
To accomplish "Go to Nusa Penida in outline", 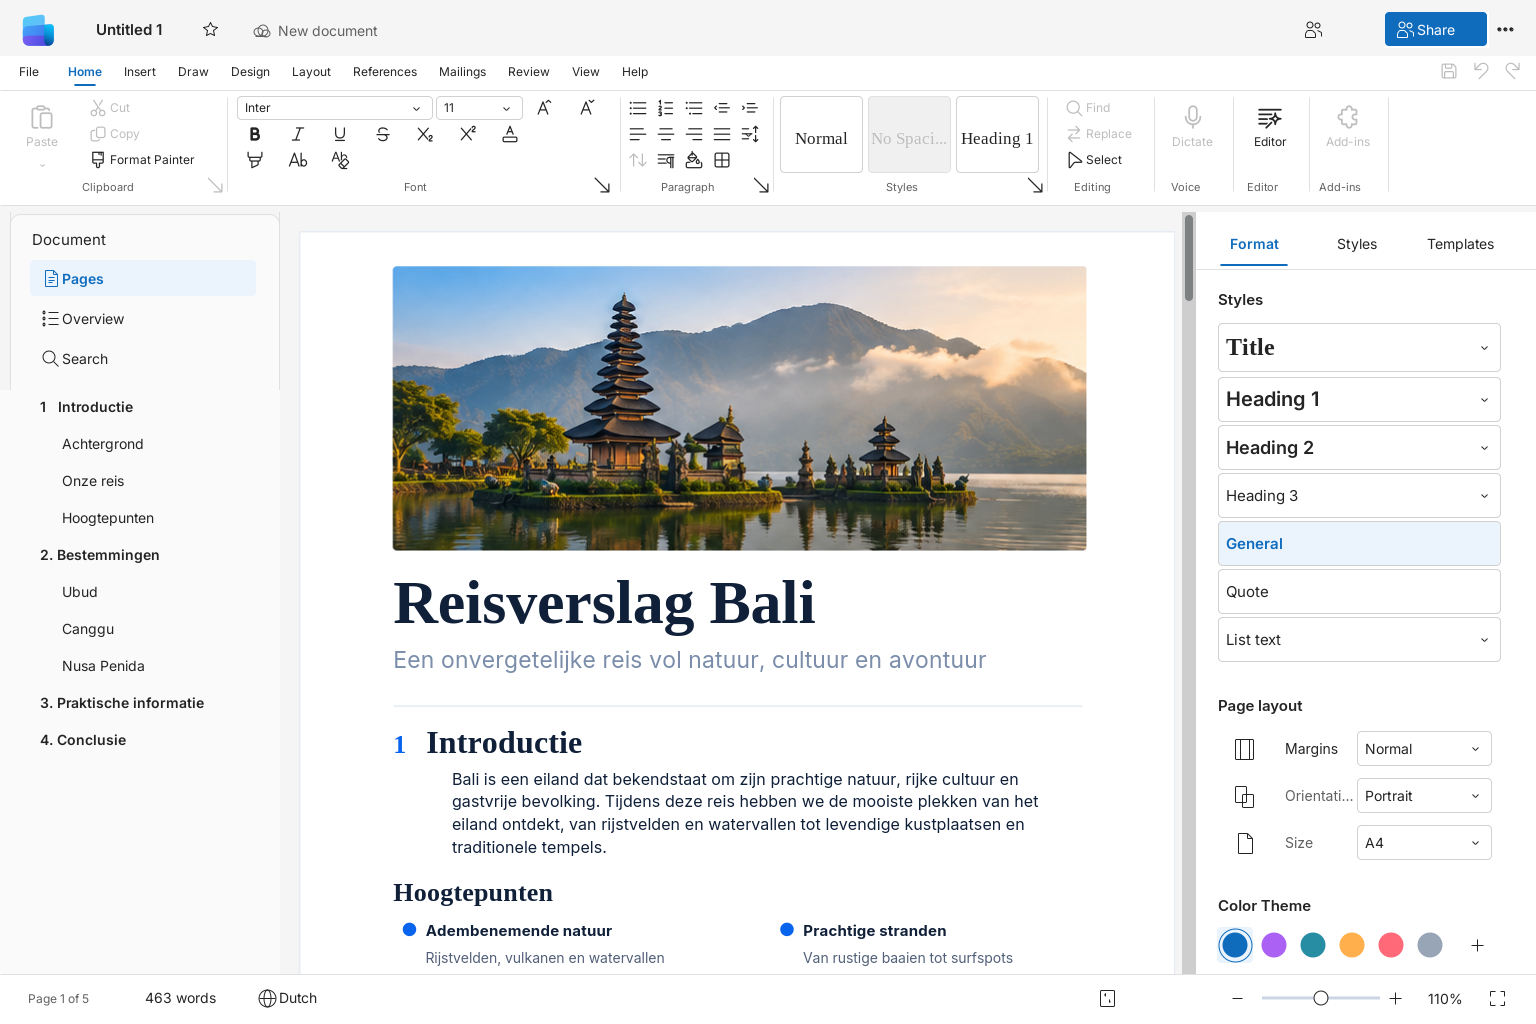I will tap(103, 666).
